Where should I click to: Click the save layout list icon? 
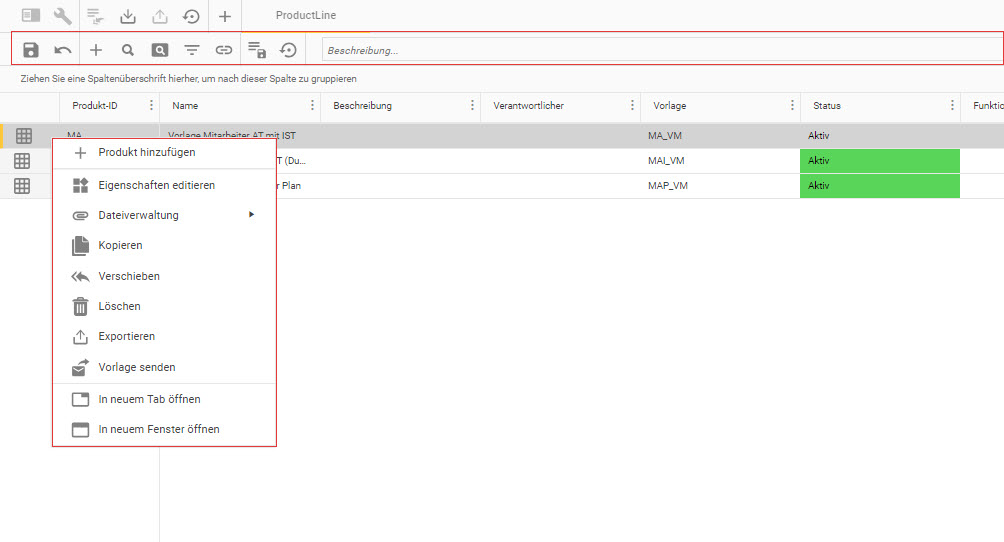click(256, 49)
